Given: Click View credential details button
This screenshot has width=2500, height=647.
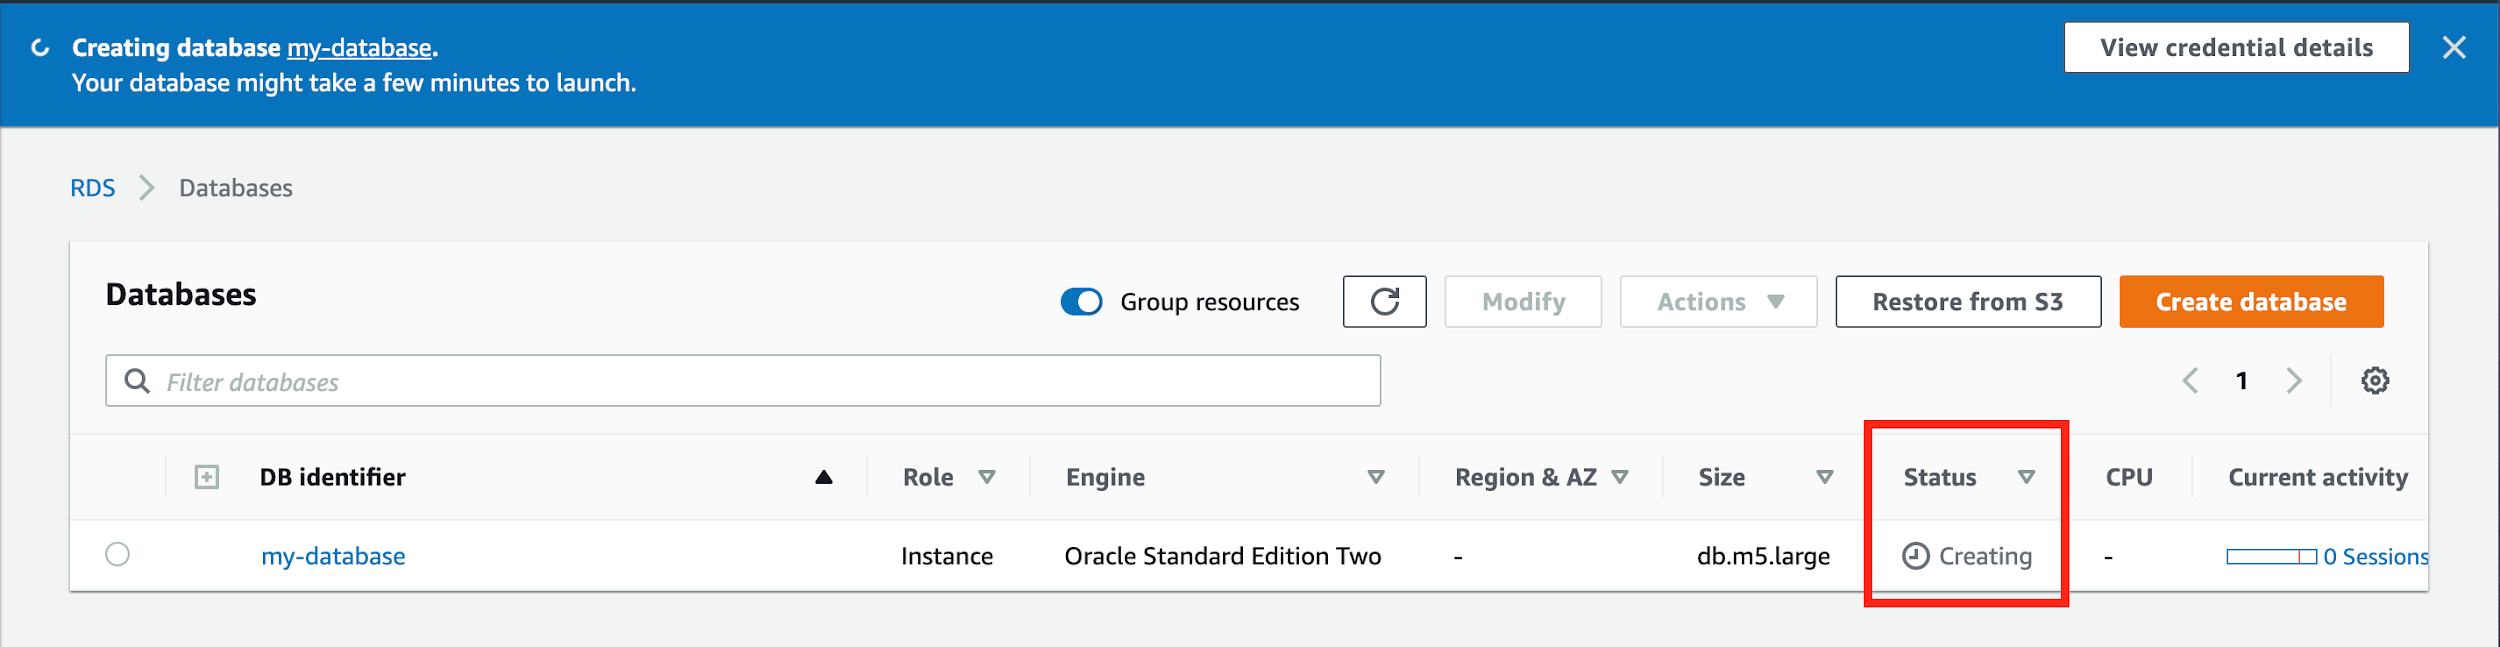Looking at the screenshot, I should [x=2236, y=47].
